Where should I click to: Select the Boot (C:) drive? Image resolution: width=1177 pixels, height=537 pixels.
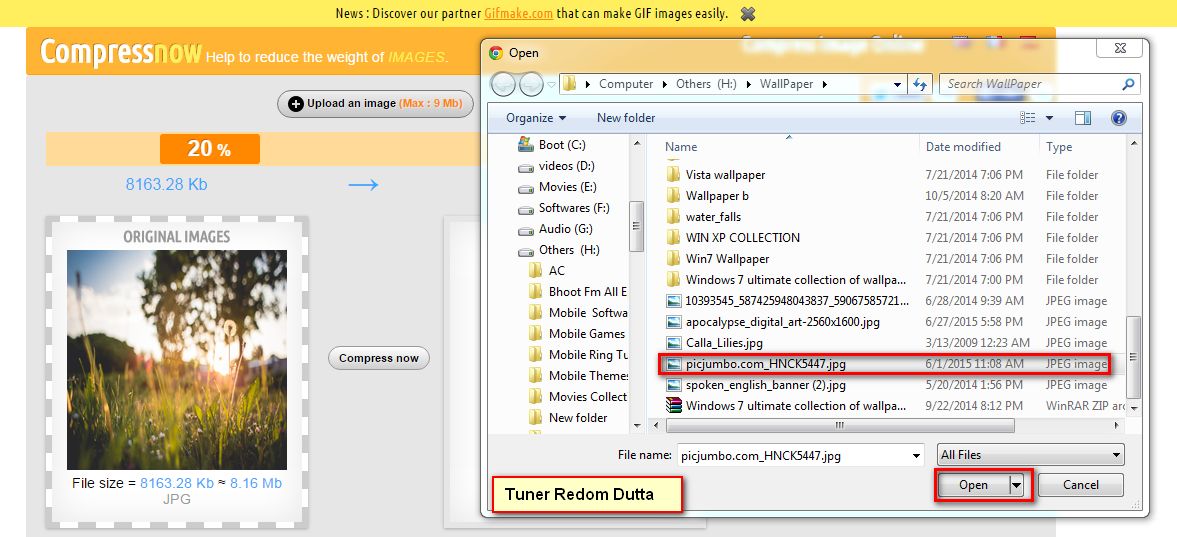(x=552, y=145)
